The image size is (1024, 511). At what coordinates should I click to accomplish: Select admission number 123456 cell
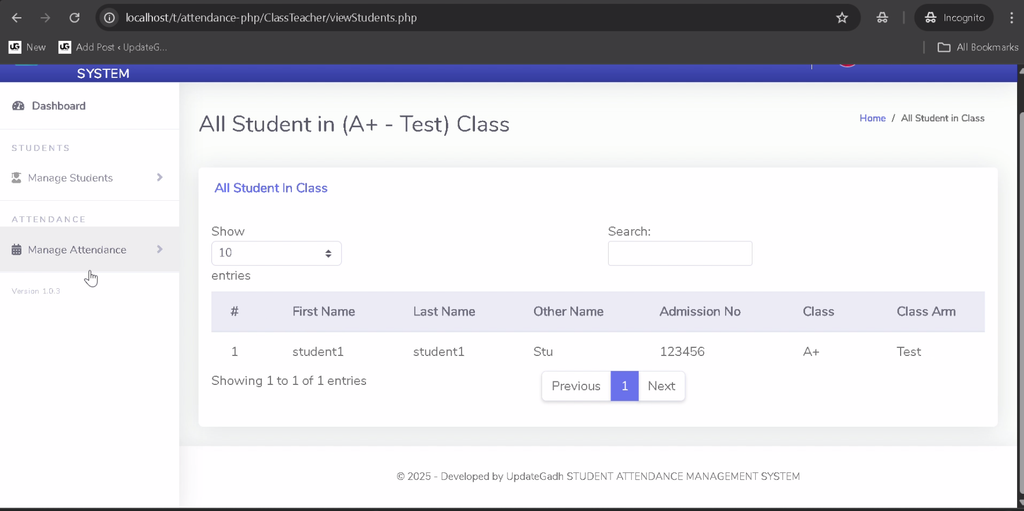click(682, 352)
